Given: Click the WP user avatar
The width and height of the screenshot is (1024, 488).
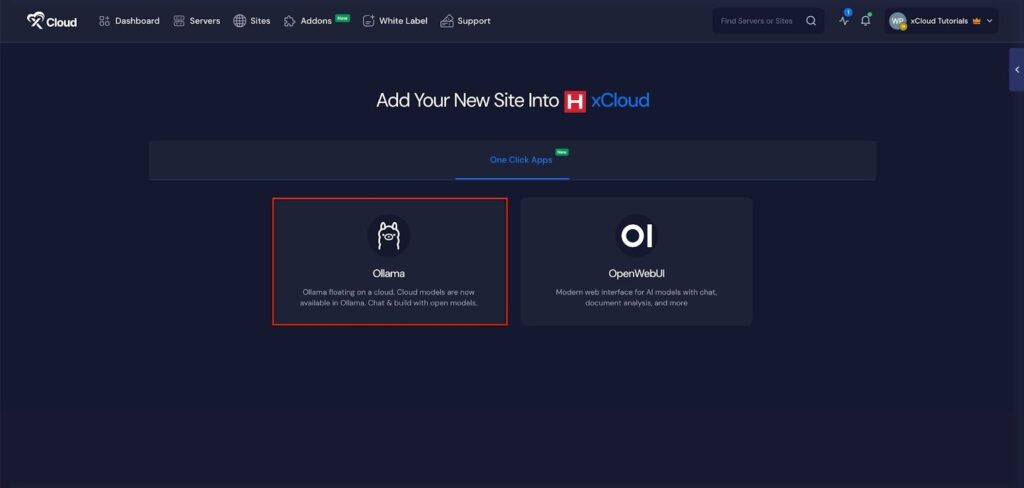Looking at the screenshot, I should pos(897,21).
